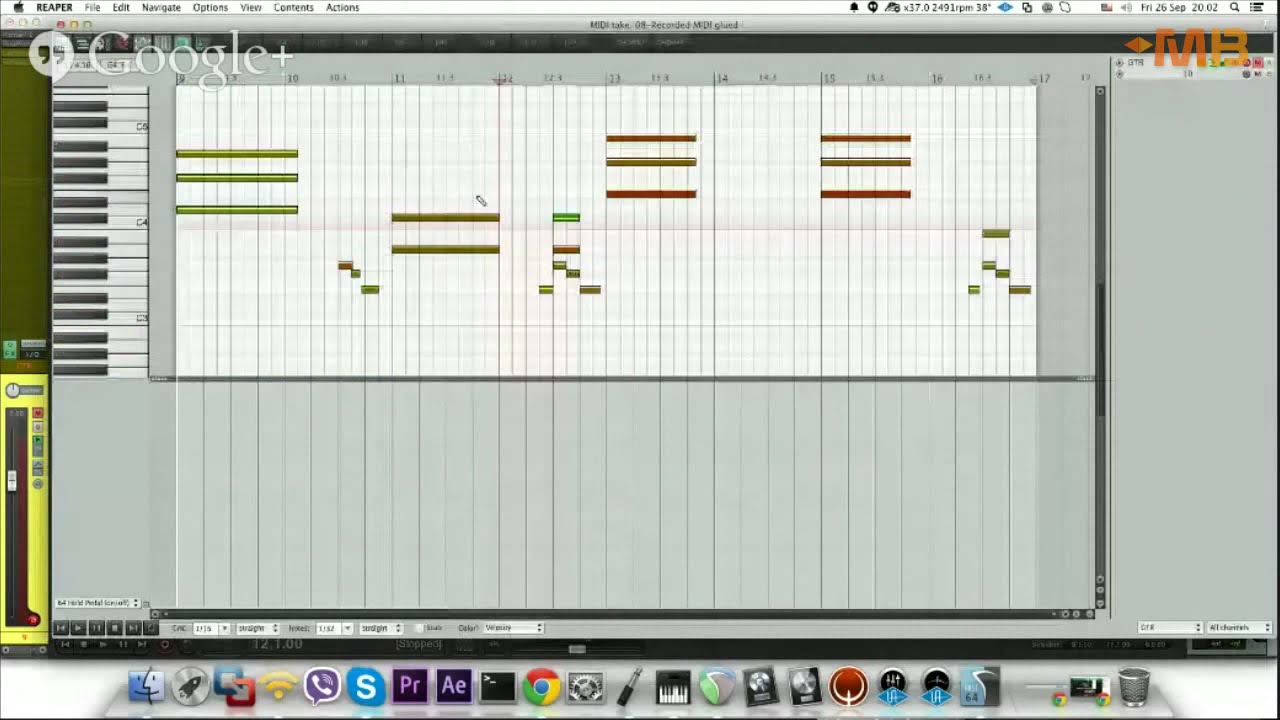Open the Trash in the Dock
The height and width of the screenshot is (720, 1280).
1134,687
